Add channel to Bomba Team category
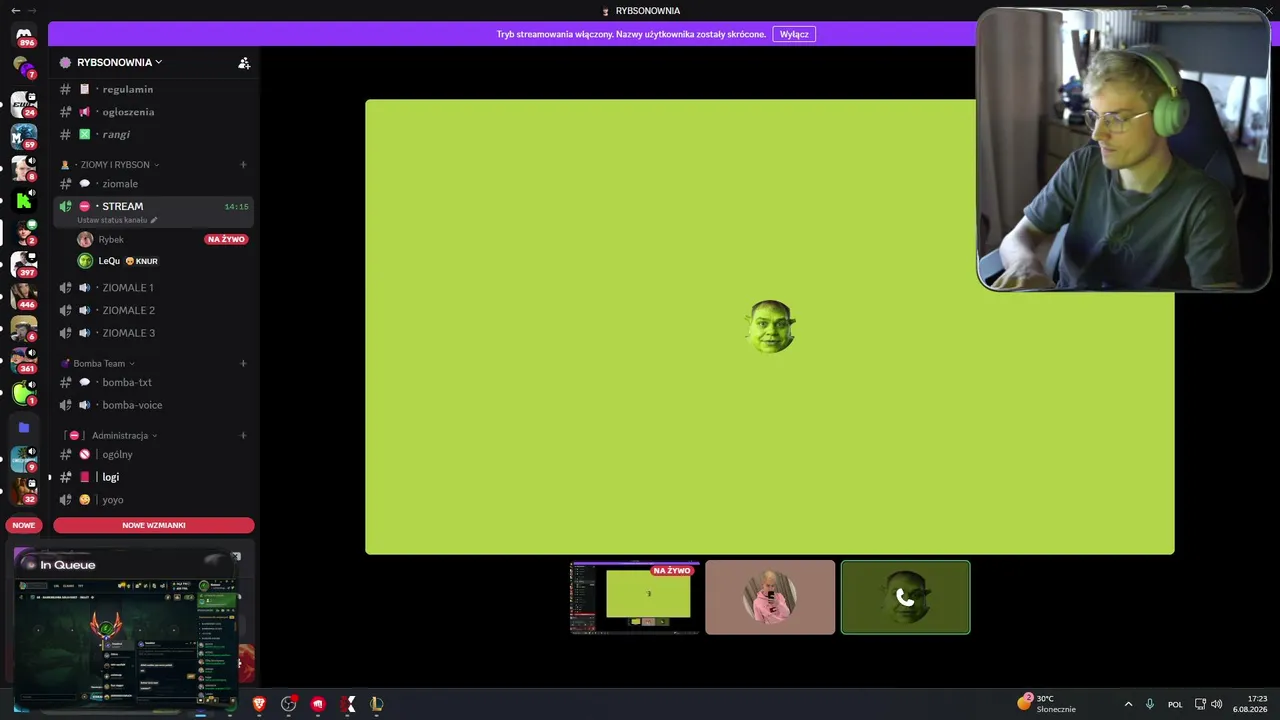This screenshot has height=720, width=1280. tap(243, 363)
